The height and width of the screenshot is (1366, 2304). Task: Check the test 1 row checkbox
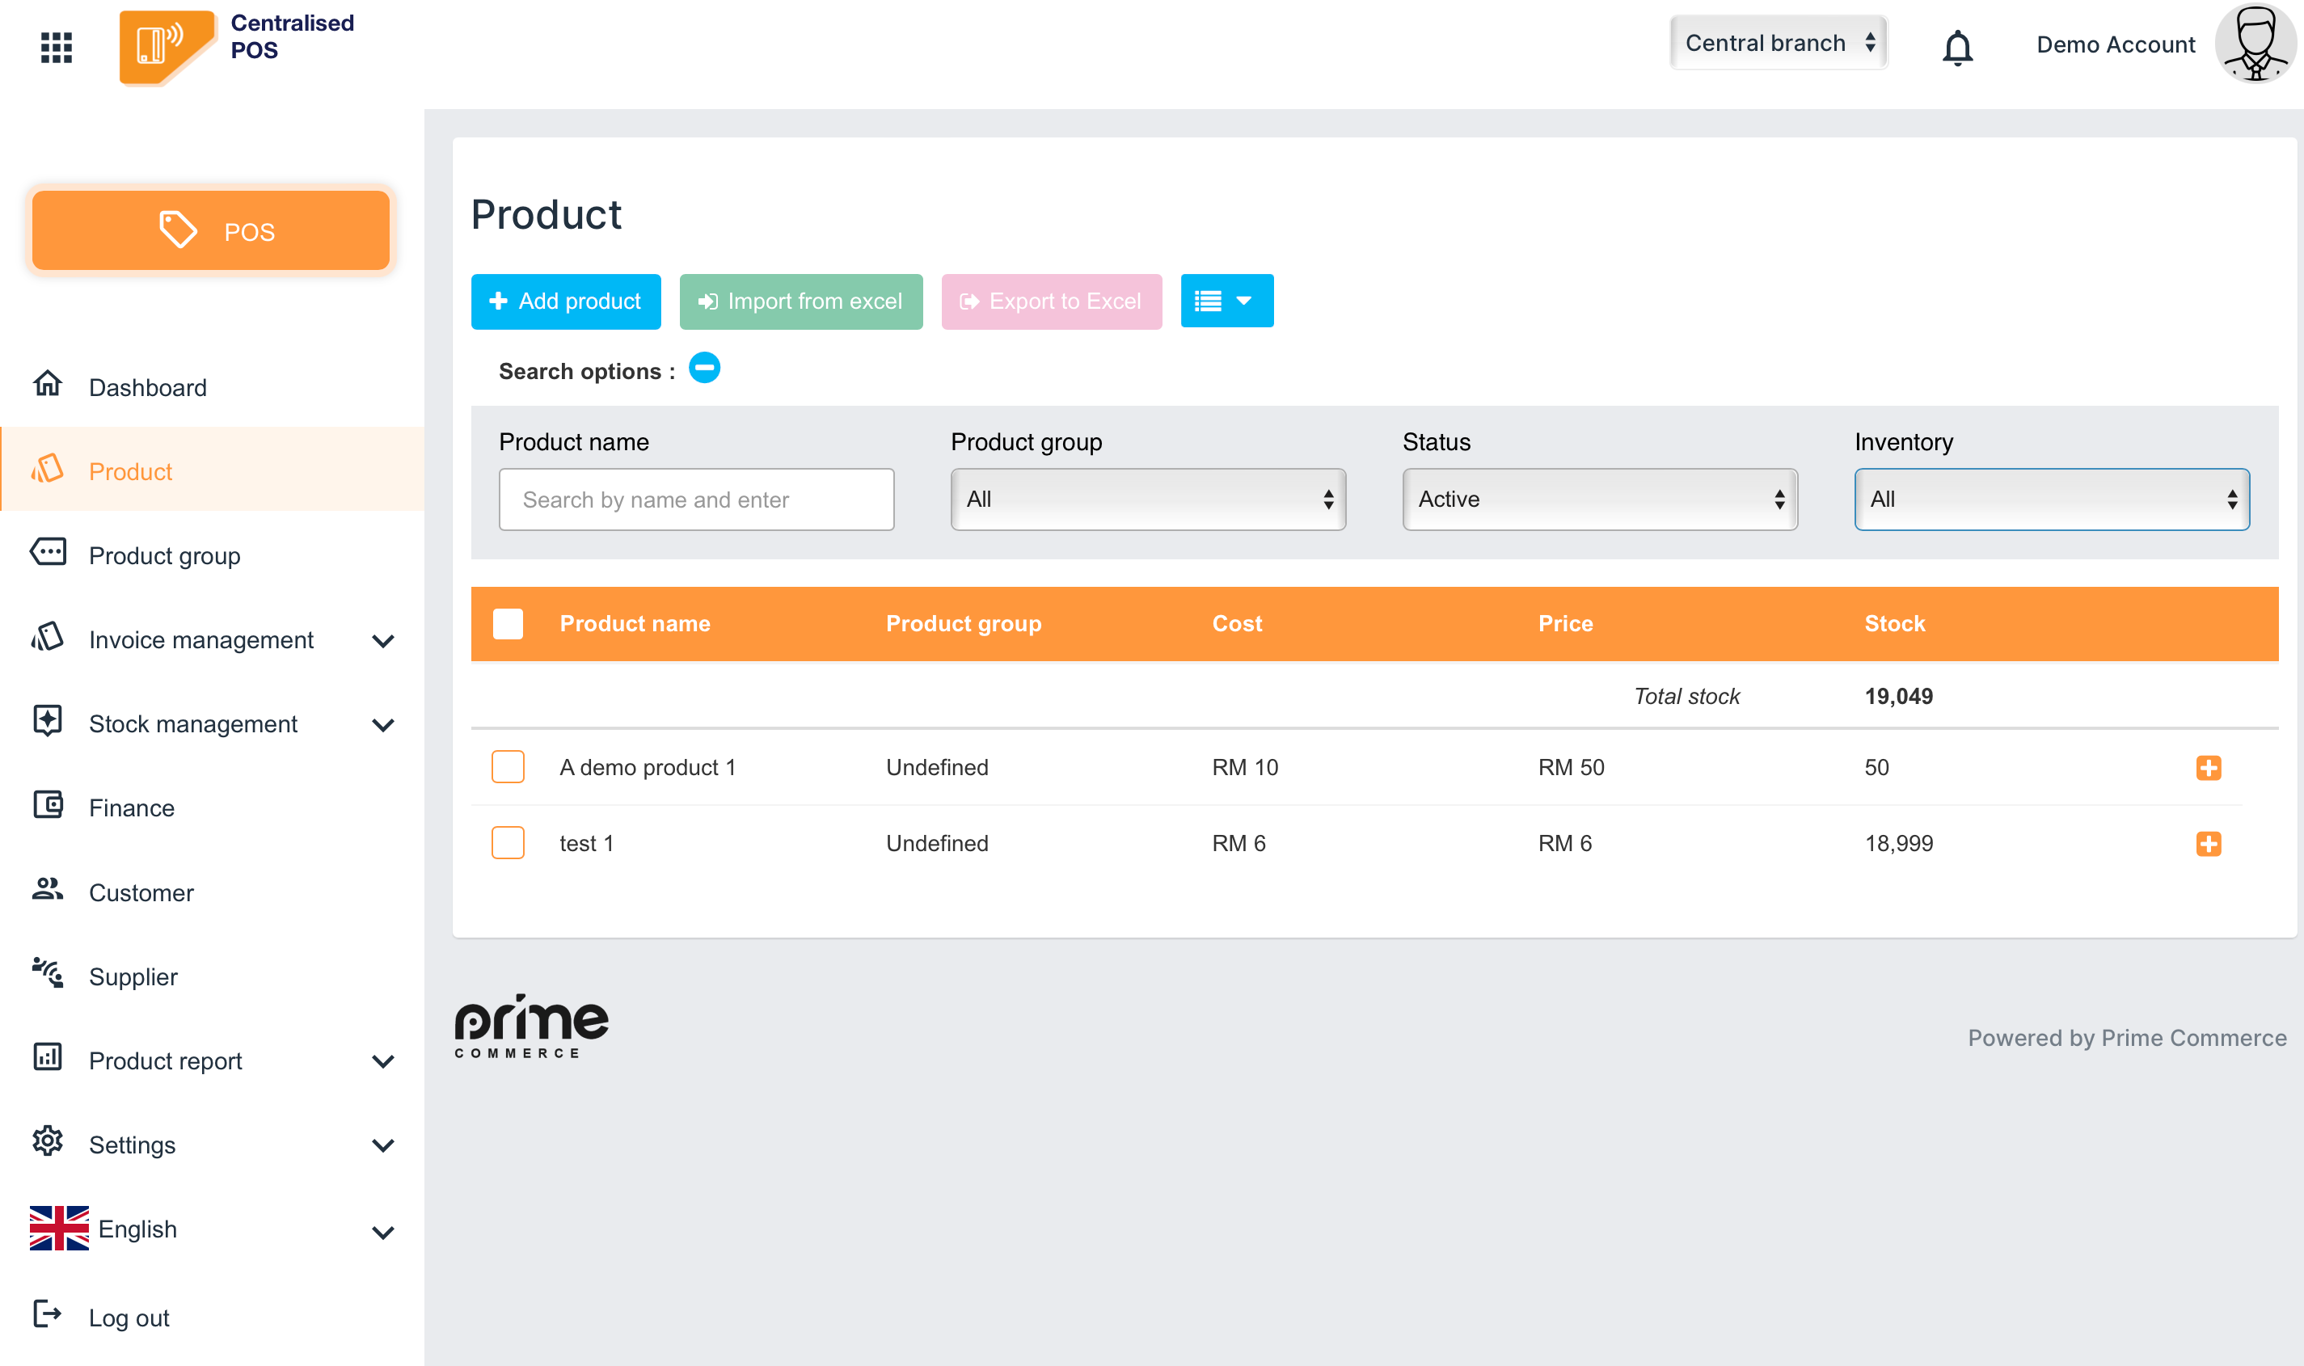point(508,843)
